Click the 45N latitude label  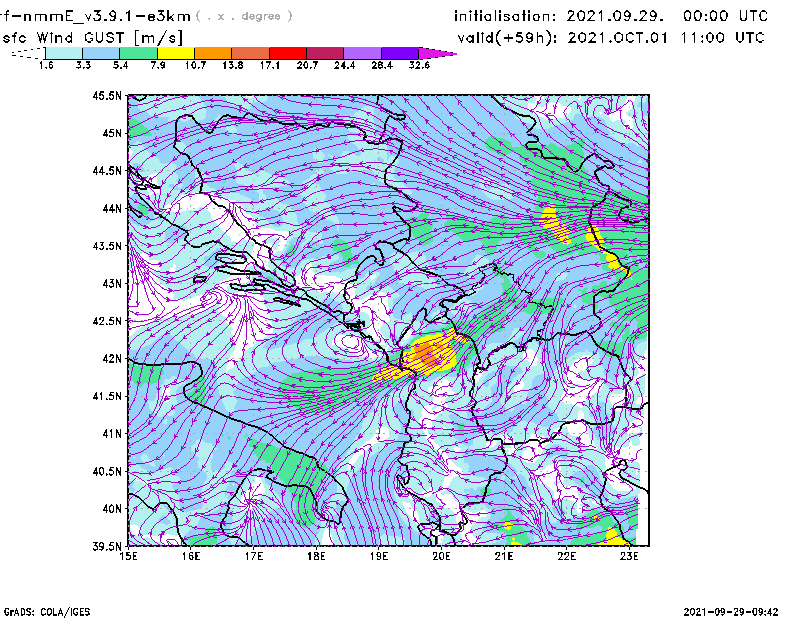112,133
